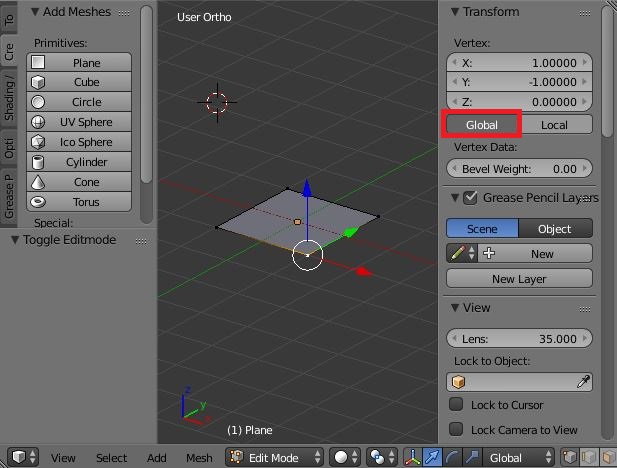This screenshot has height=468, width=617.
Task: Click the properties sidebar scrollbar
Action: pyautogui.click(x=608, y=71)
